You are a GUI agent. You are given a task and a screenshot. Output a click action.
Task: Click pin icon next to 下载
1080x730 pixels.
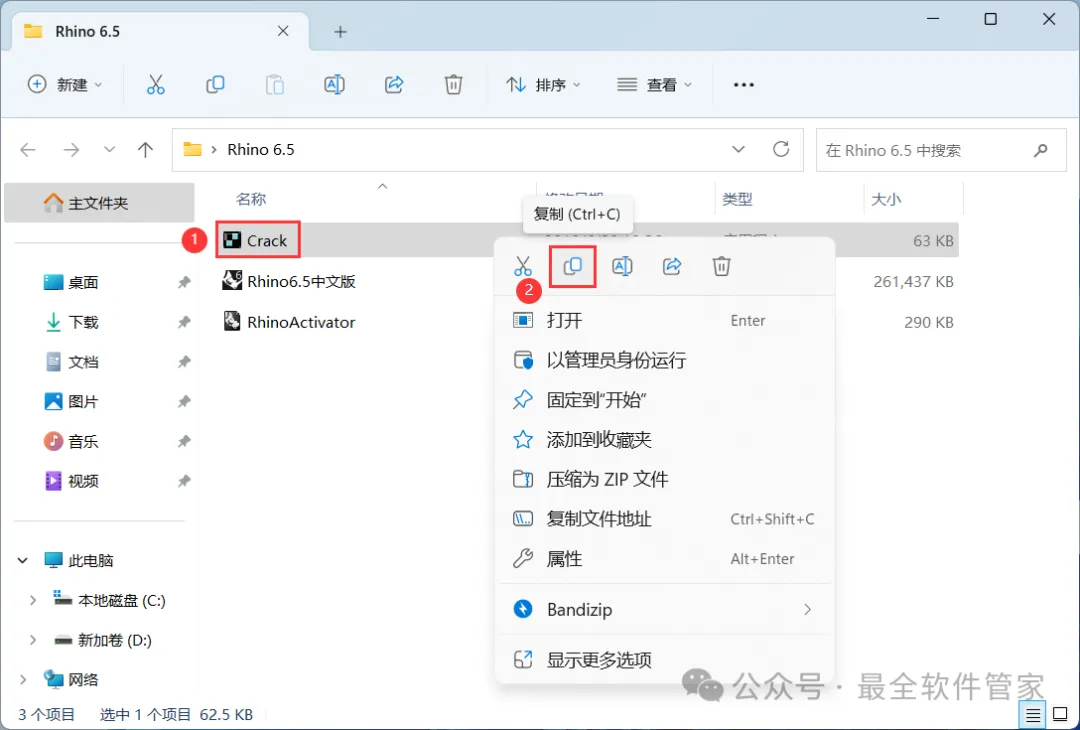click(x=184, y=322)
